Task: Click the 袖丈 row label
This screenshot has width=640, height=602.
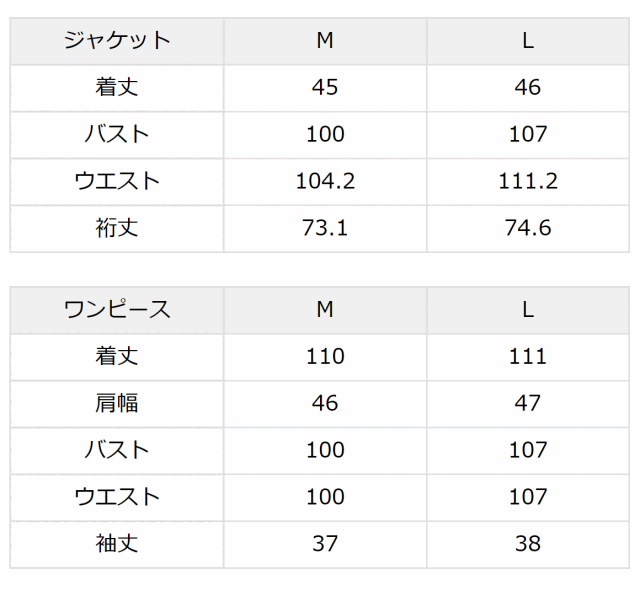Action: coord(117,544)
